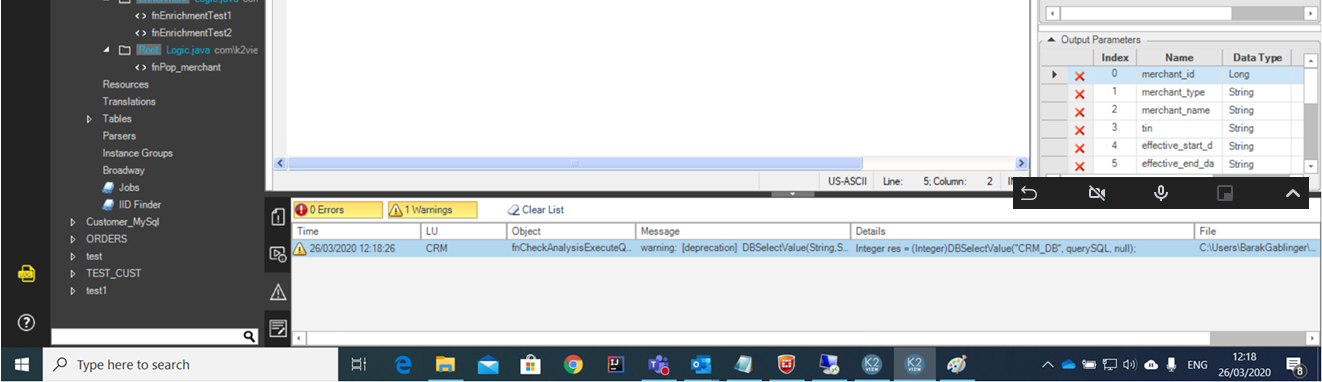Screen dimensions: 1322x382
Task: Expand the TEST_CUST tree node
Action: pos(73,273)
